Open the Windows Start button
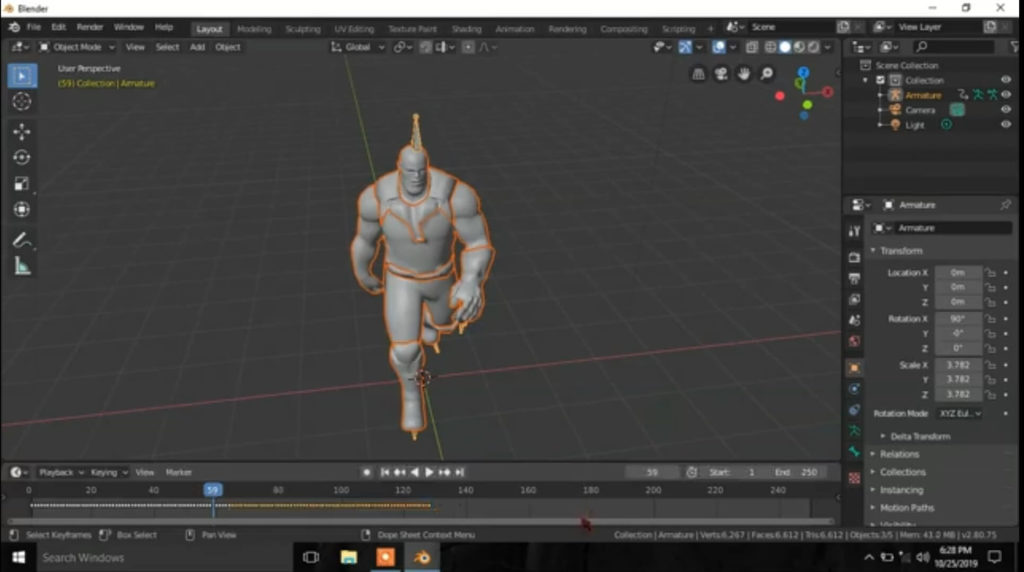1024x572 pixels. pyautogui.click(x=18, y=558)
